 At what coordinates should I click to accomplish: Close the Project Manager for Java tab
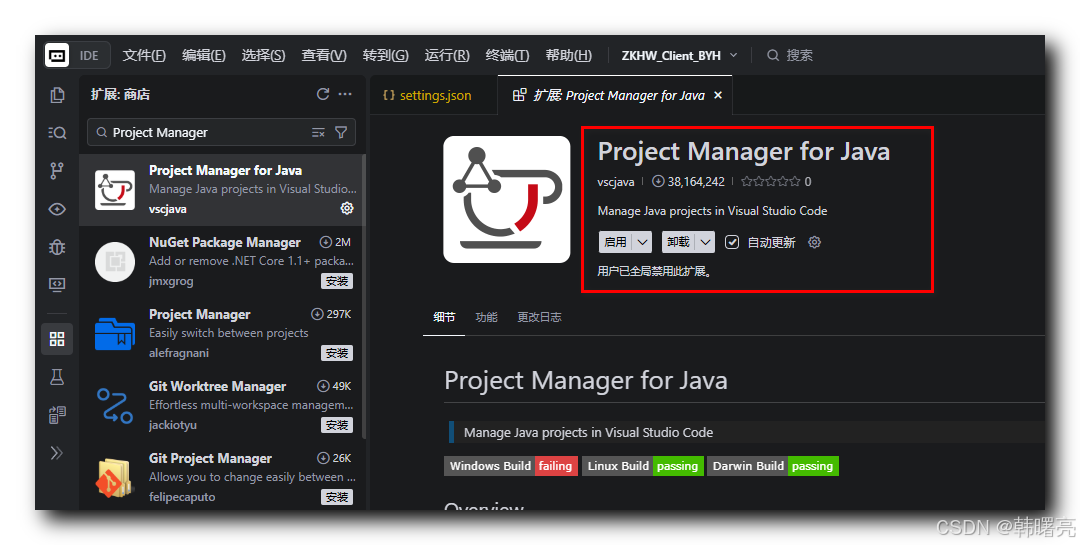(718, 95)
